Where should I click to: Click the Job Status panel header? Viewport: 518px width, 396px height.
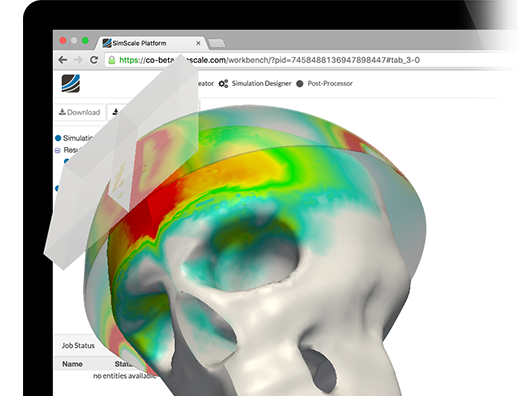[x=78, y=346]
